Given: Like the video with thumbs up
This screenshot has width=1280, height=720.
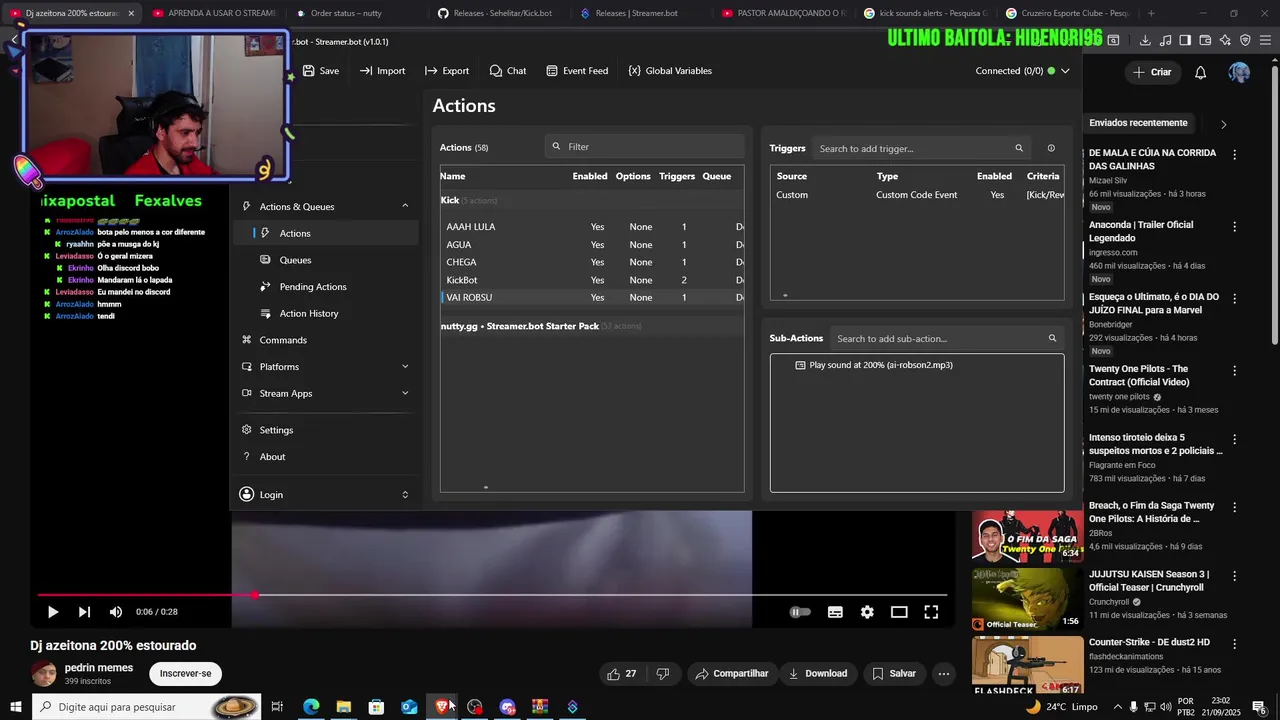Looking at the screenshot, I should [622, 674].
